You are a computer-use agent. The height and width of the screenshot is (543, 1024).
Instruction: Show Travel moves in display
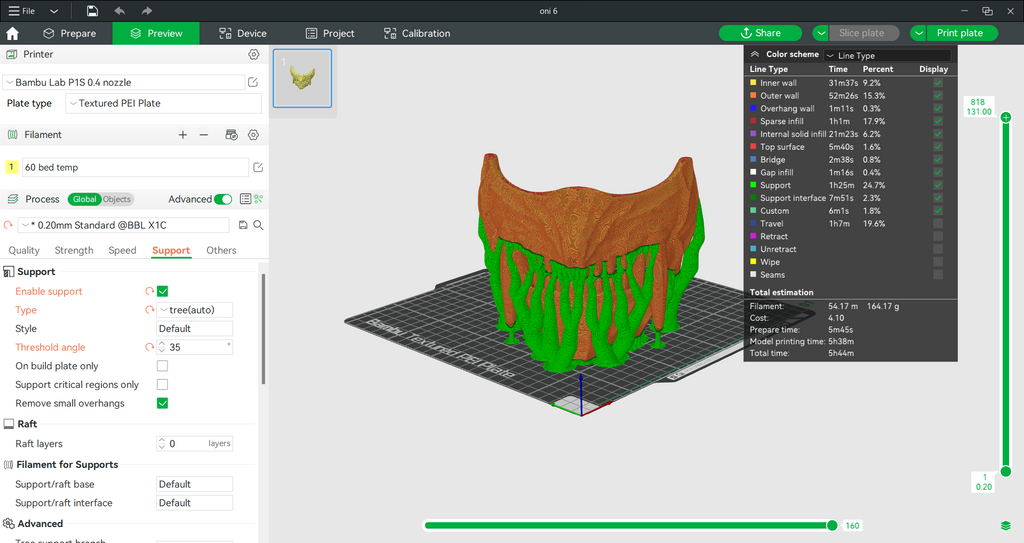pos(938,223)
